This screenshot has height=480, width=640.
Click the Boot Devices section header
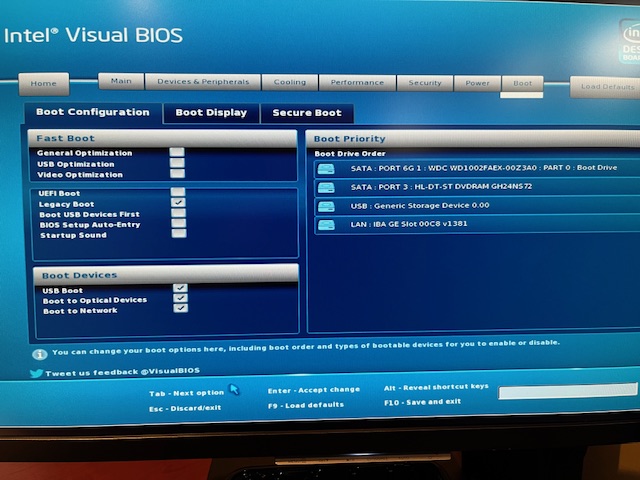click(166, 275)
